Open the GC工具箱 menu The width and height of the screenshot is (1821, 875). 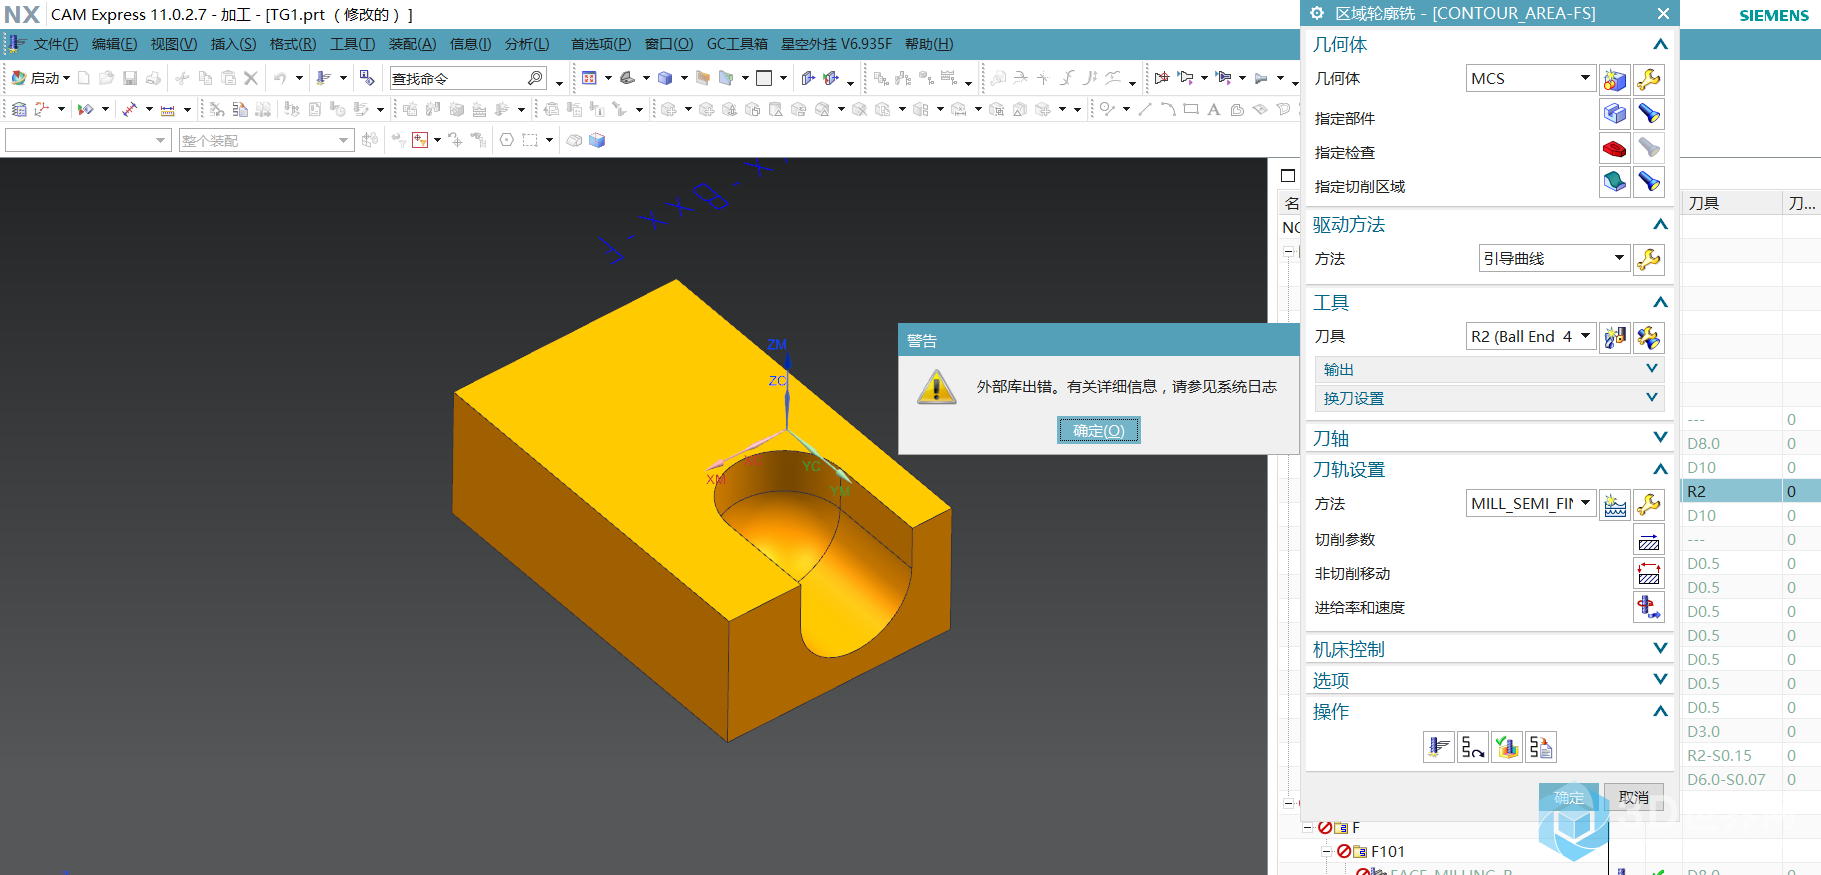pyautogui.click(x=737, y=44)
